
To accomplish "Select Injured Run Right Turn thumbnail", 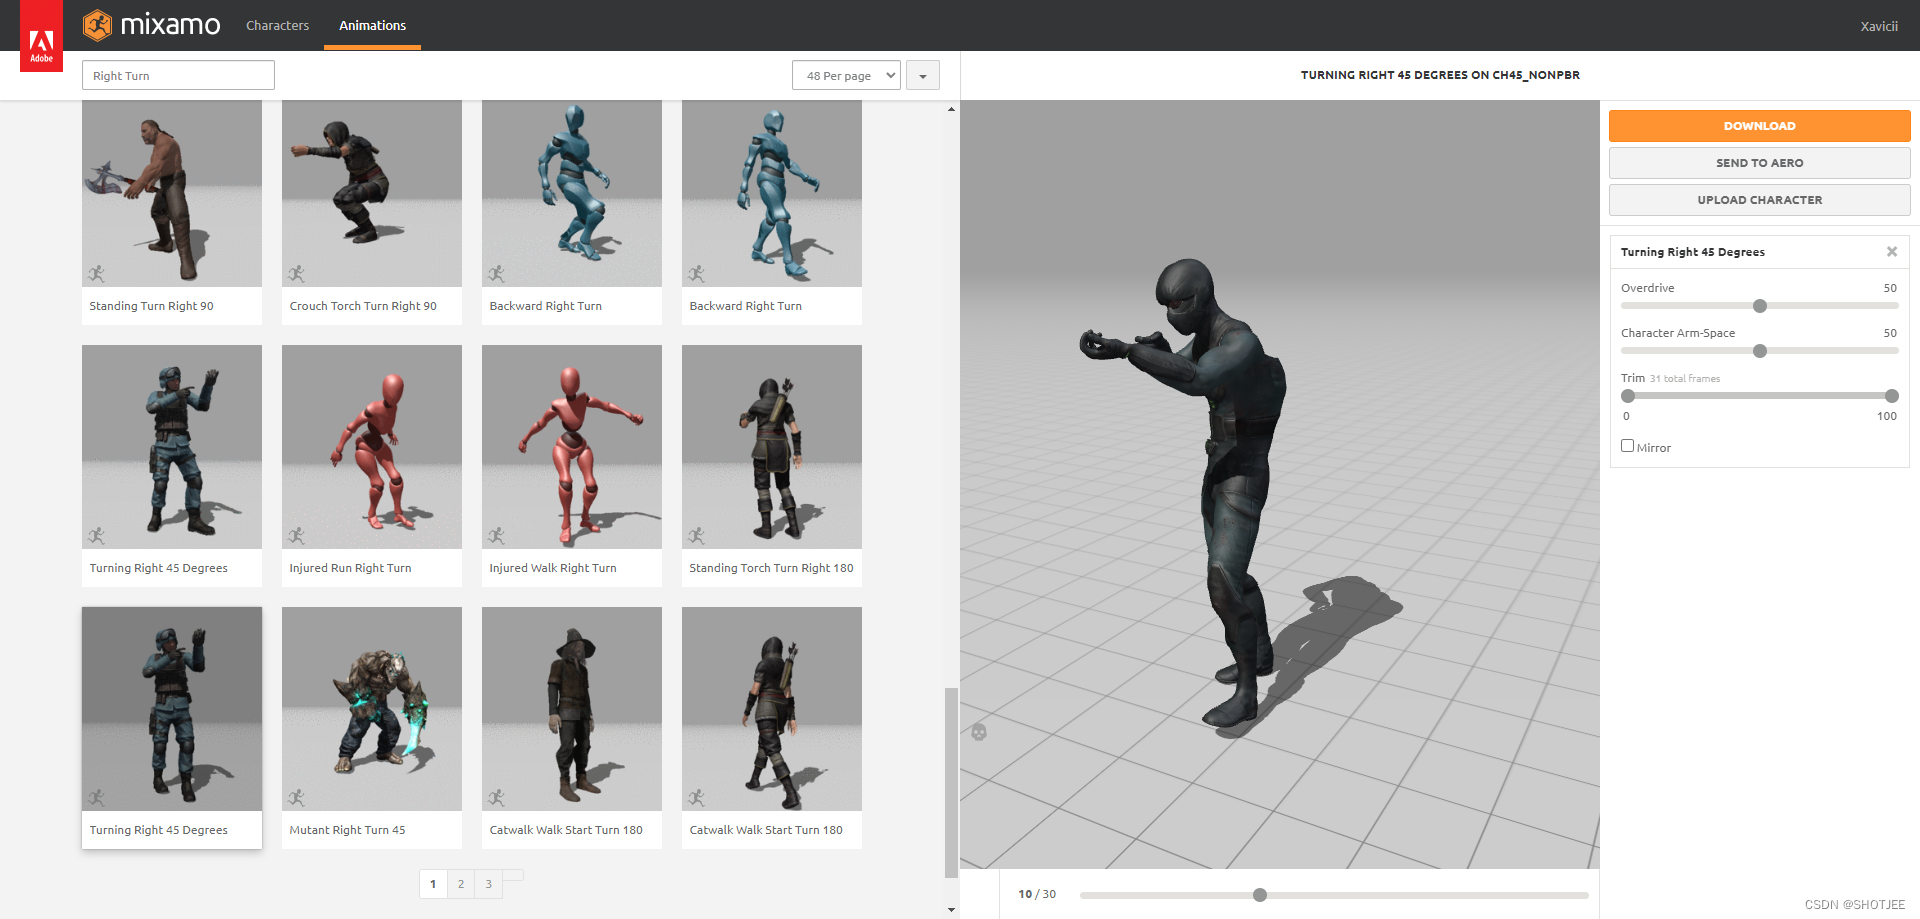I will (372, 447).
